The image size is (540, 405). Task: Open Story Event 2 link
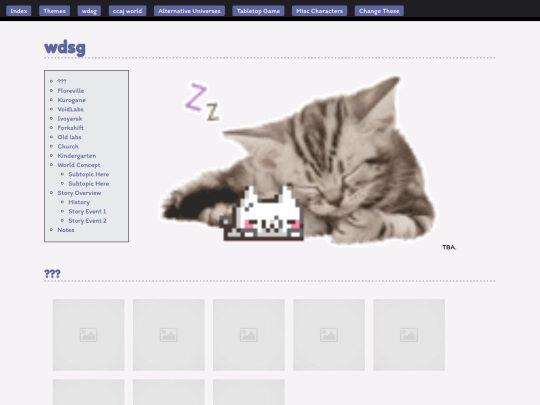pos(87,221)
